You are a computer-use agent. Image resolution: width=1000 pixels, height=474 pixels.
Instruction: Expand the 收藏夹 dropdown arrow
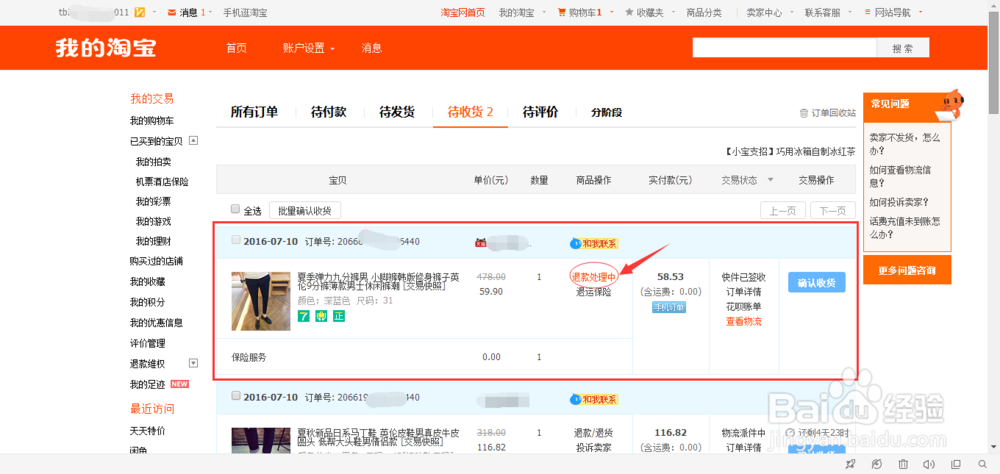673,13
